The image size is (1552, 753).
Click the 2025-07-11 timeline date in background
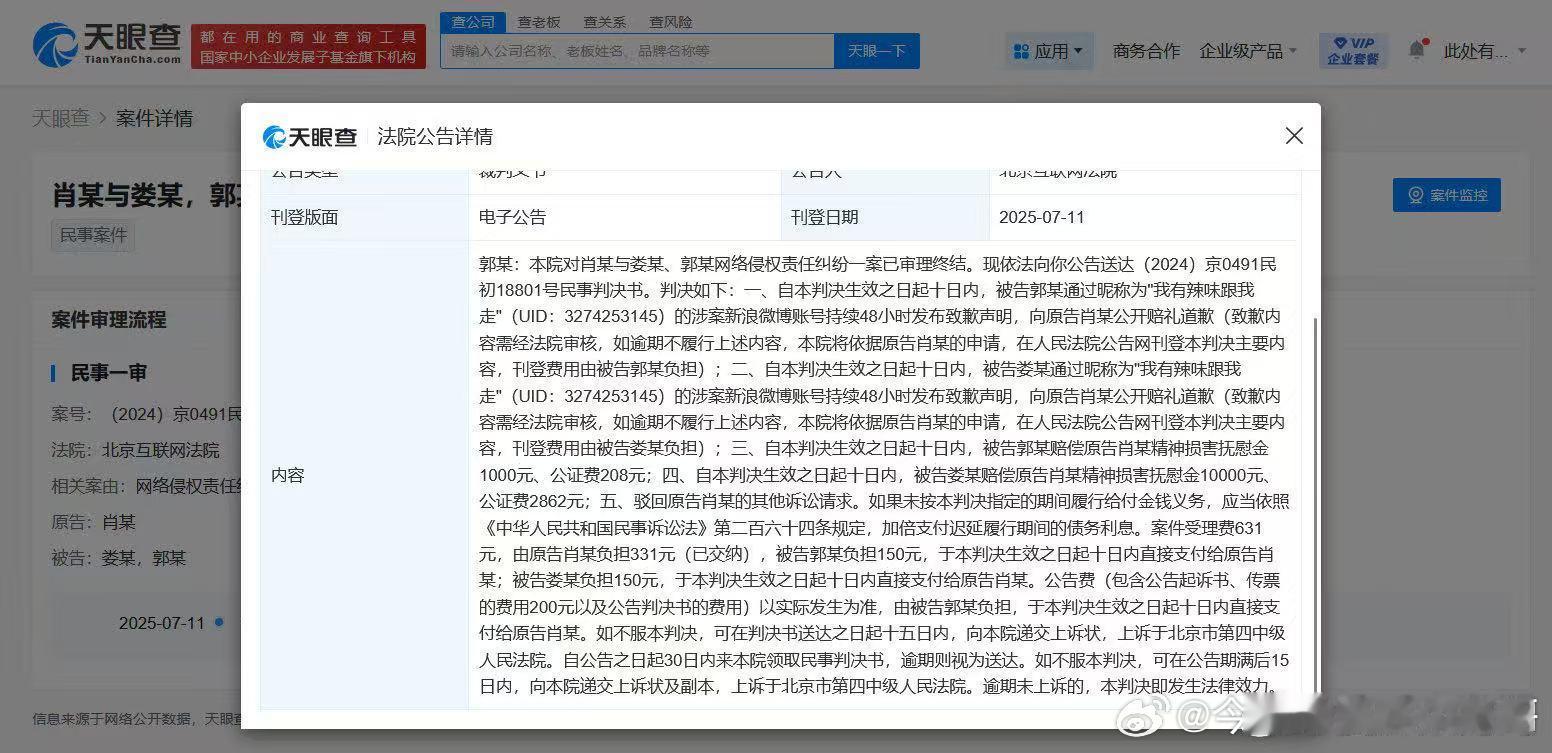[162, 623]
